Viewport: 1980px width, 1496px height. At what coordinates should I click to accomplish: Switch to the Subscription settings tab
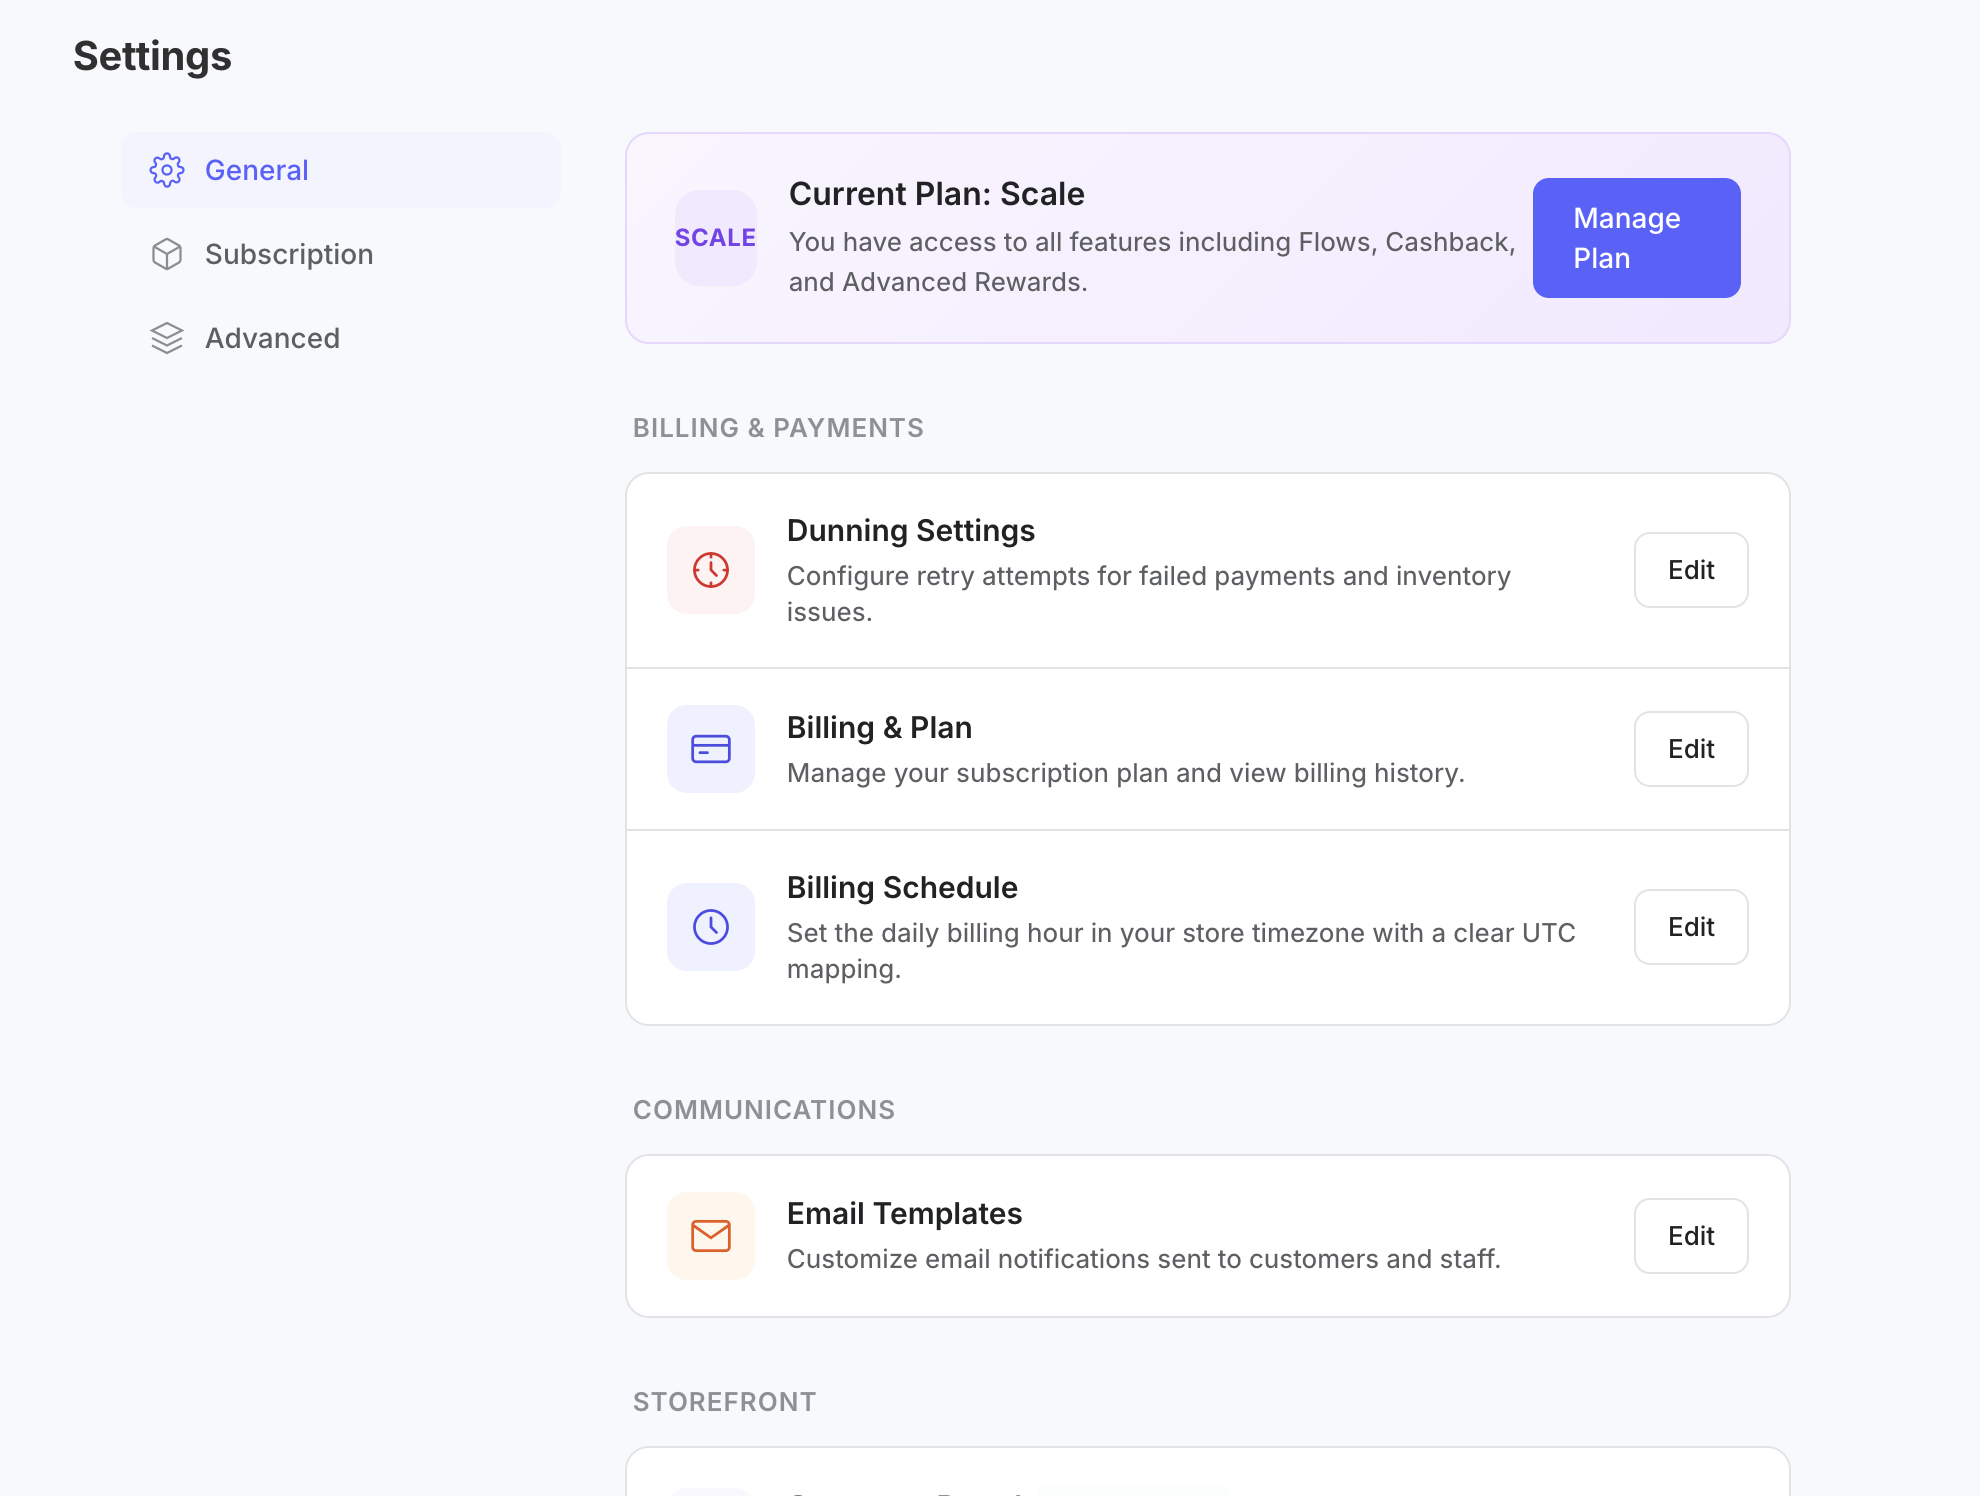[x=341, y=254]
